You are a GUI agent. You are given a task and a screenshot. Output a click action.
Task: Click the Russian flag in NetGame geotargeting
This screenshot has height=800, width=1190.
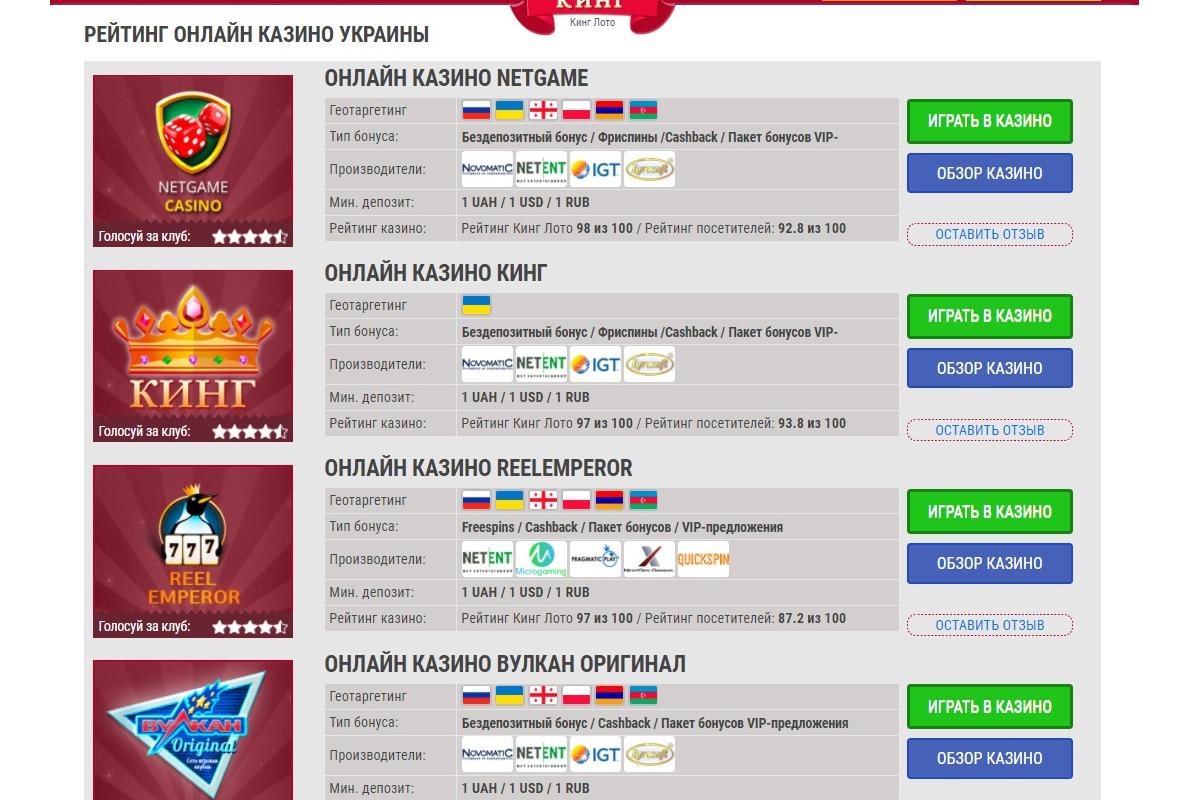(x=477, y=110)
